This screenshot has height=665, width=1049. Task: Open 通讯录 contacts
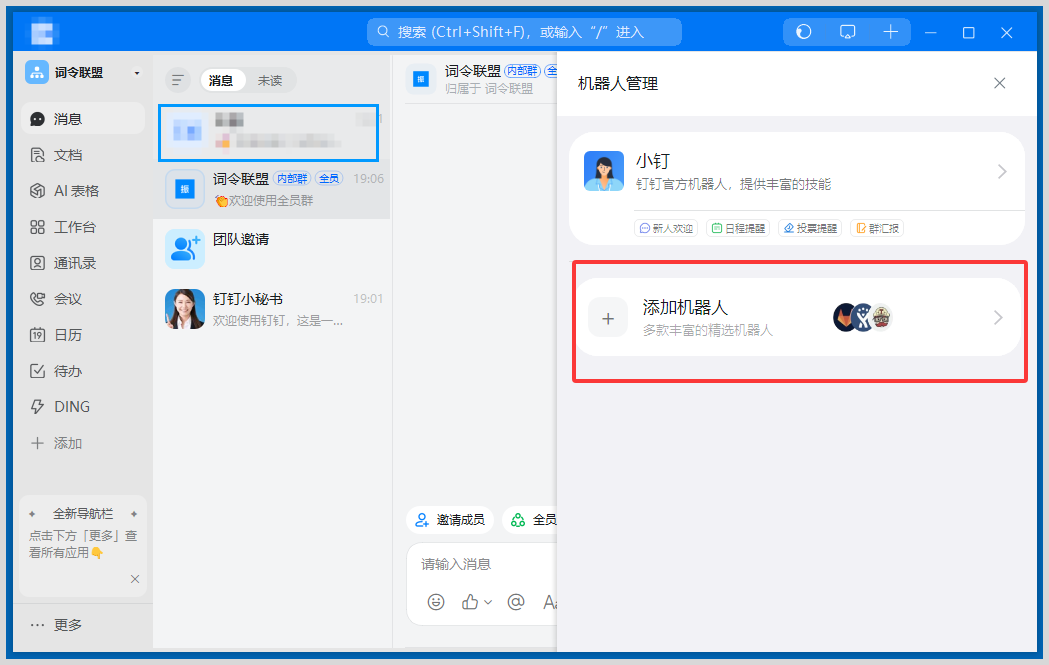click(73, 263)
